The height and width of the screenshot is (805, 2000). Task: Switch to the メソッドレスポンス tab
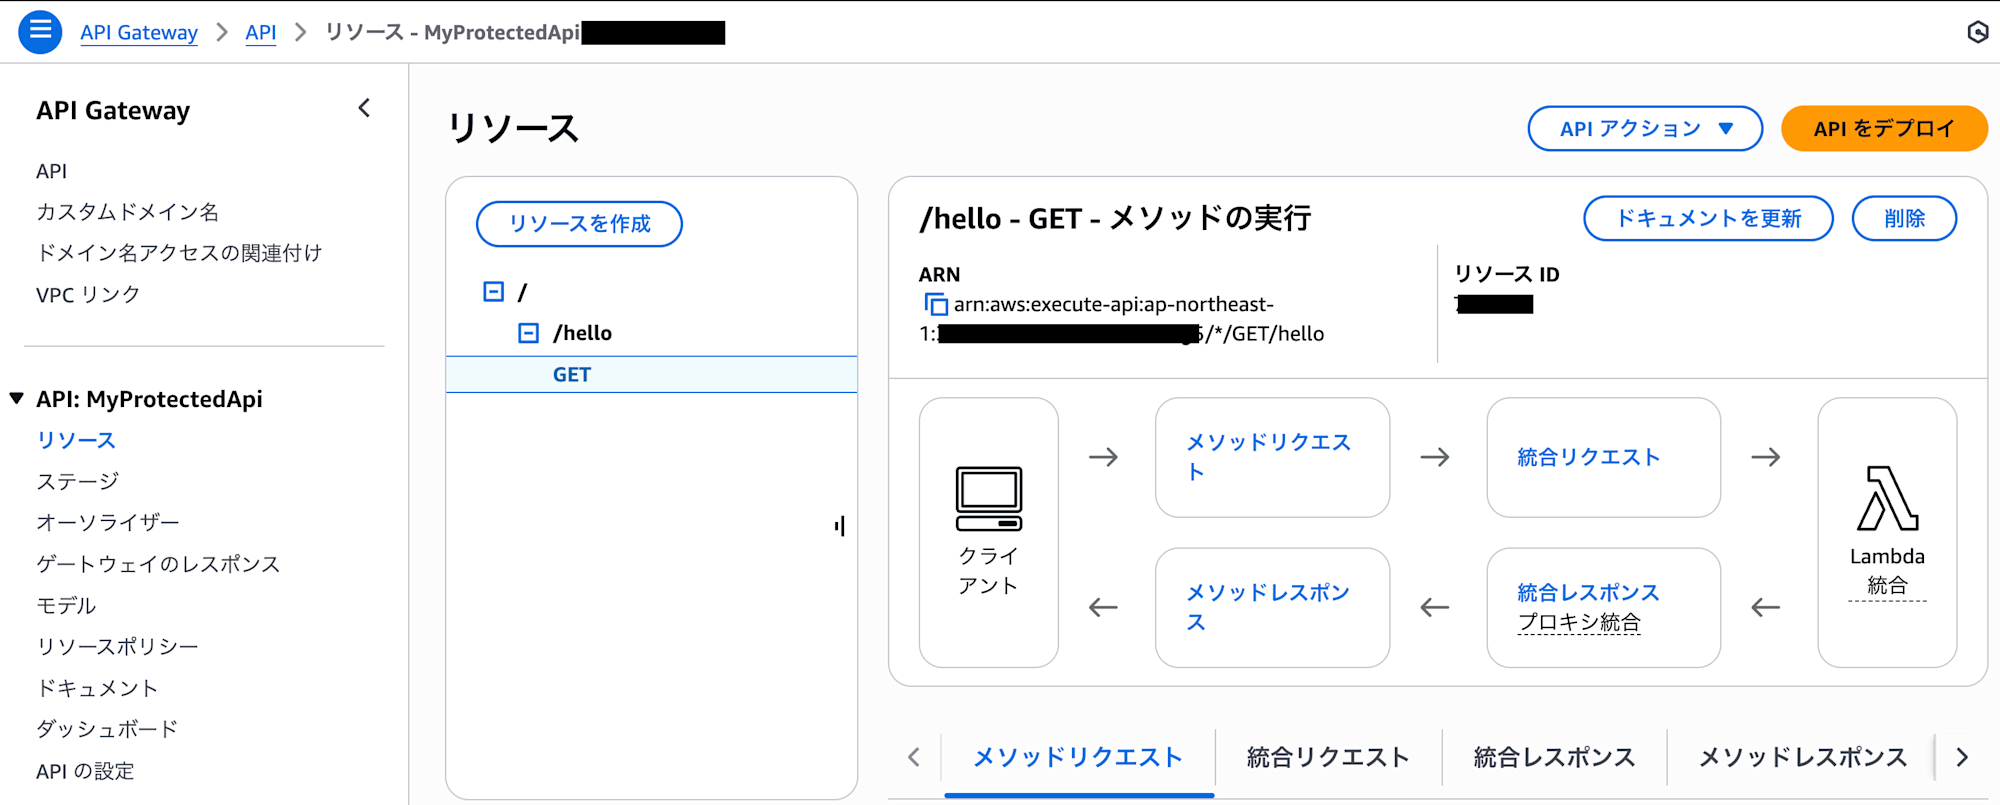(x=1803, y=757)
